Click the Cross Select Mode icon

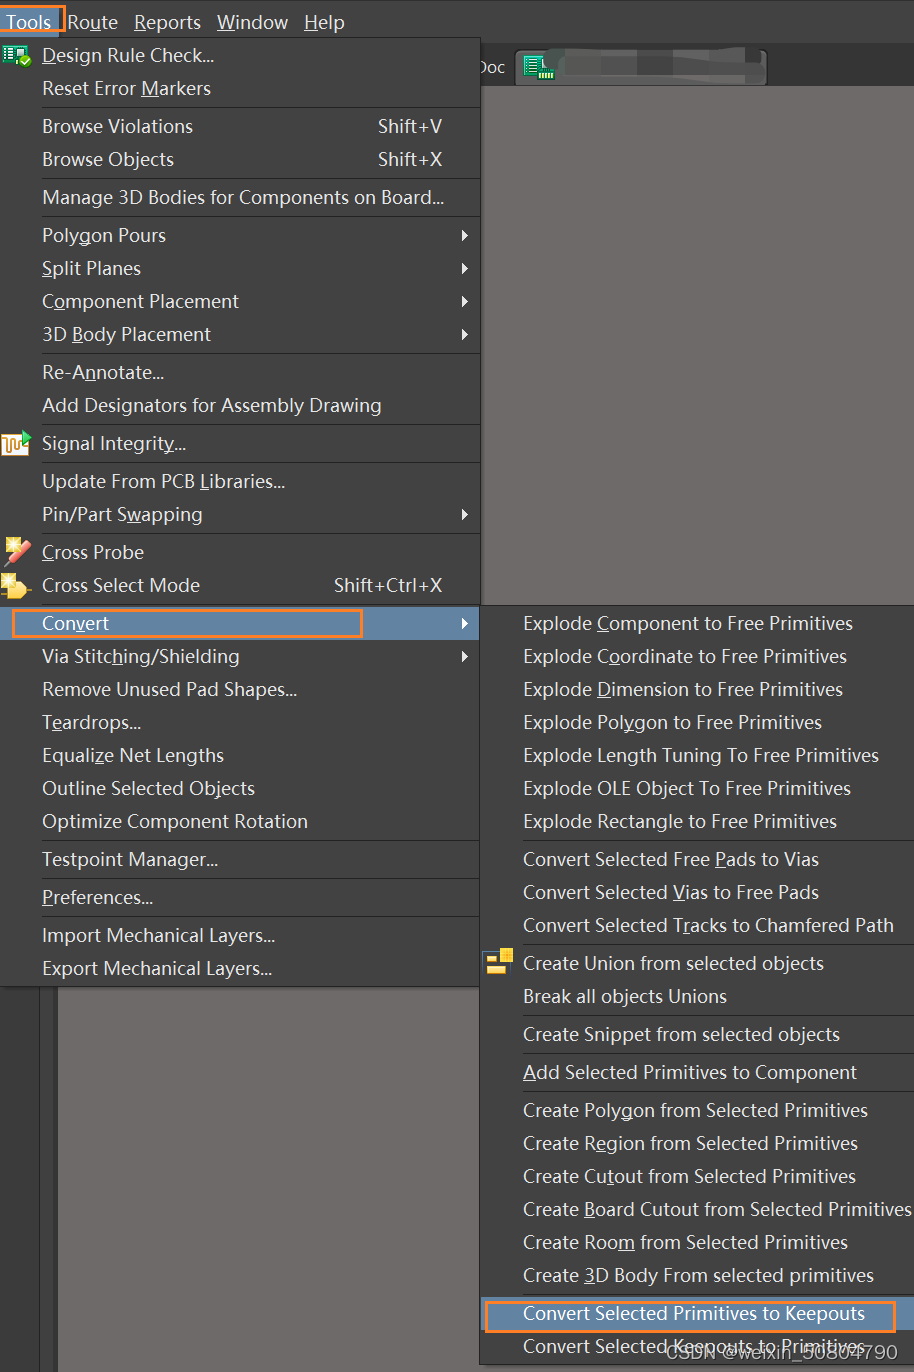click(16, 585)
